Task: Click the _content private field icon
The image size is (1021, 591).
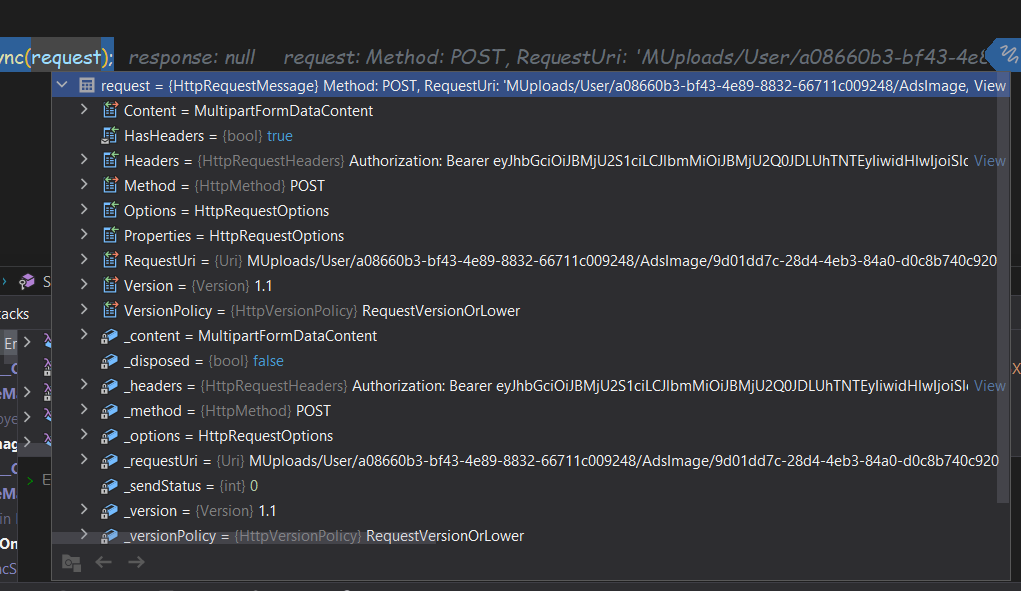Action: 109,336
